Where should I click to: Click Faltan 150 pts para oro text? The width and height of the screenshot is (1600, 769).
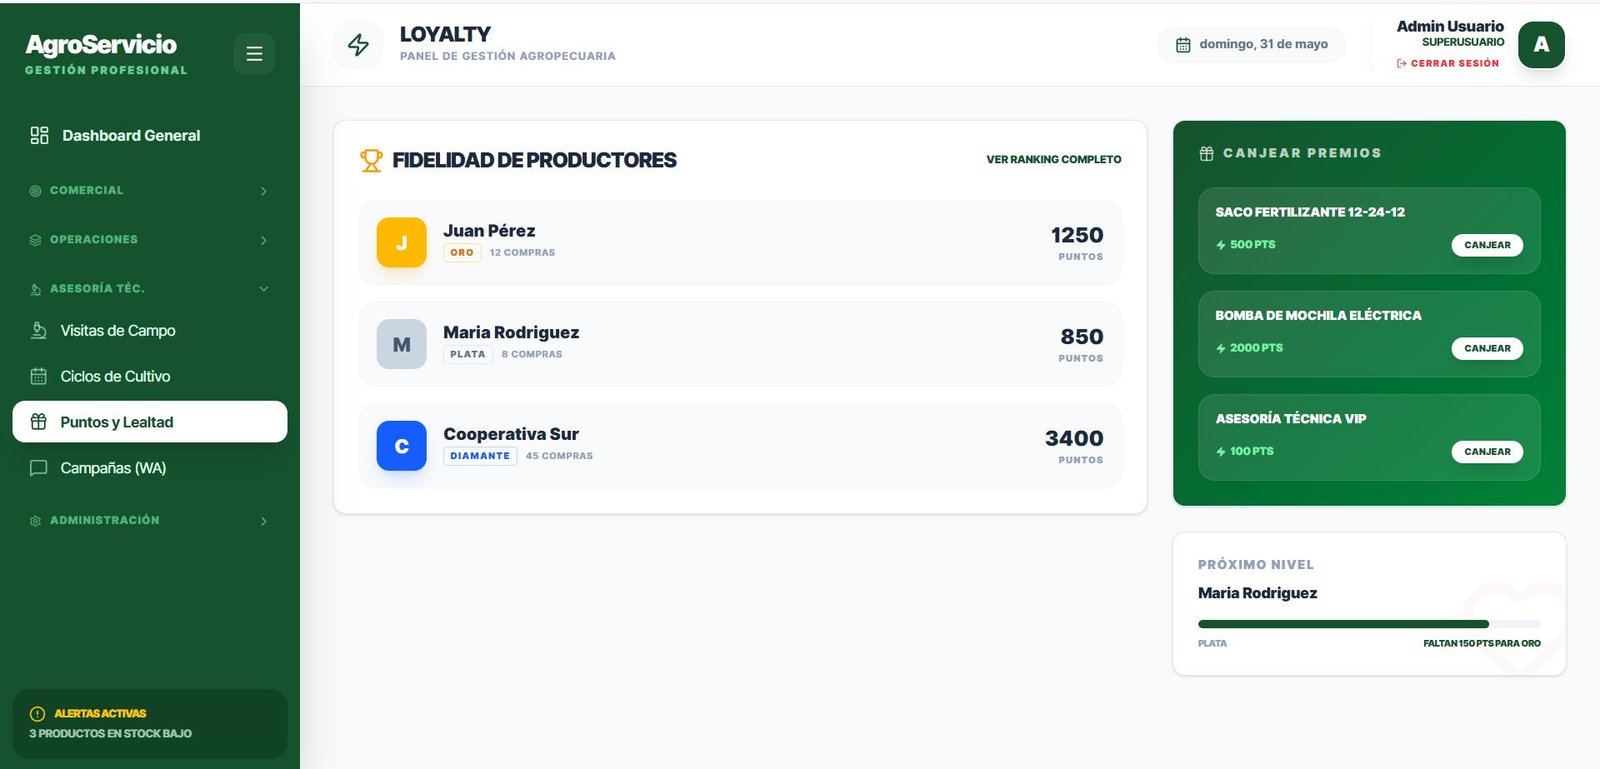point(1482,644)
